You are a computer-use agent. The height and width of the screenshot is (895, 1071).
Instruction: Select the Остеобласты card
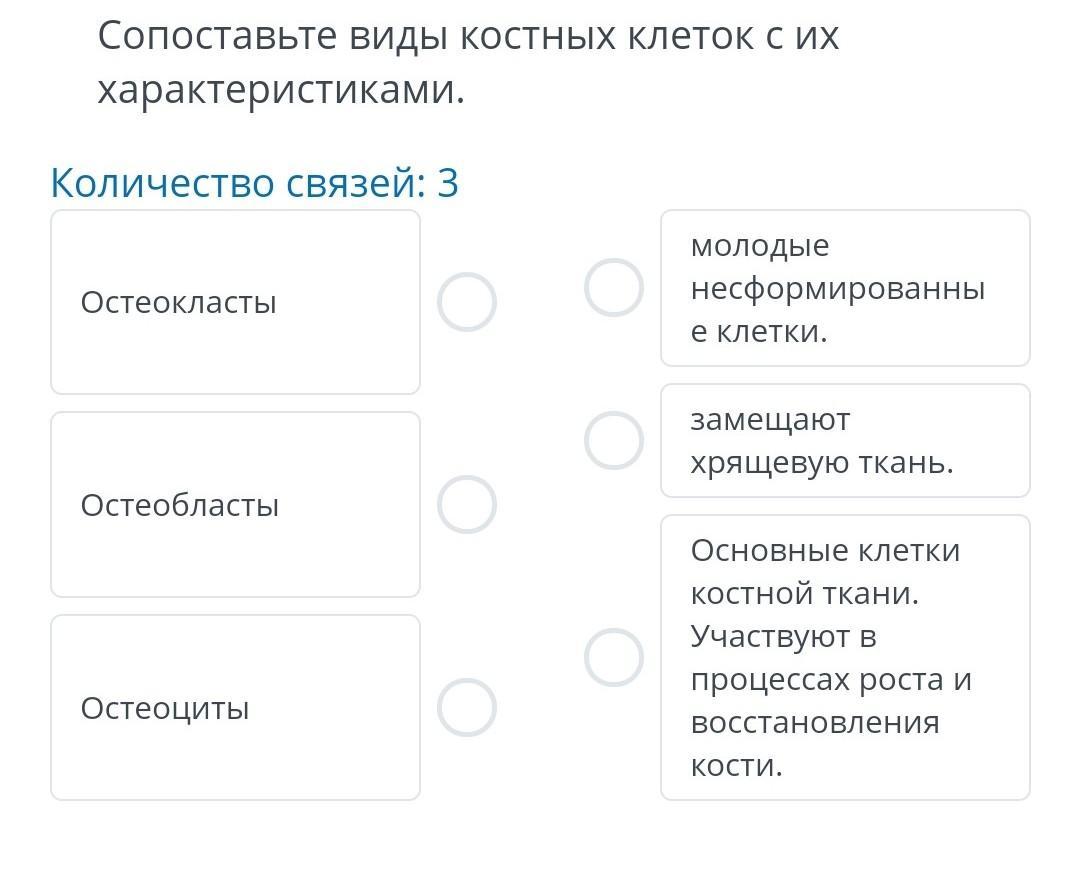[x=236, y=505]
